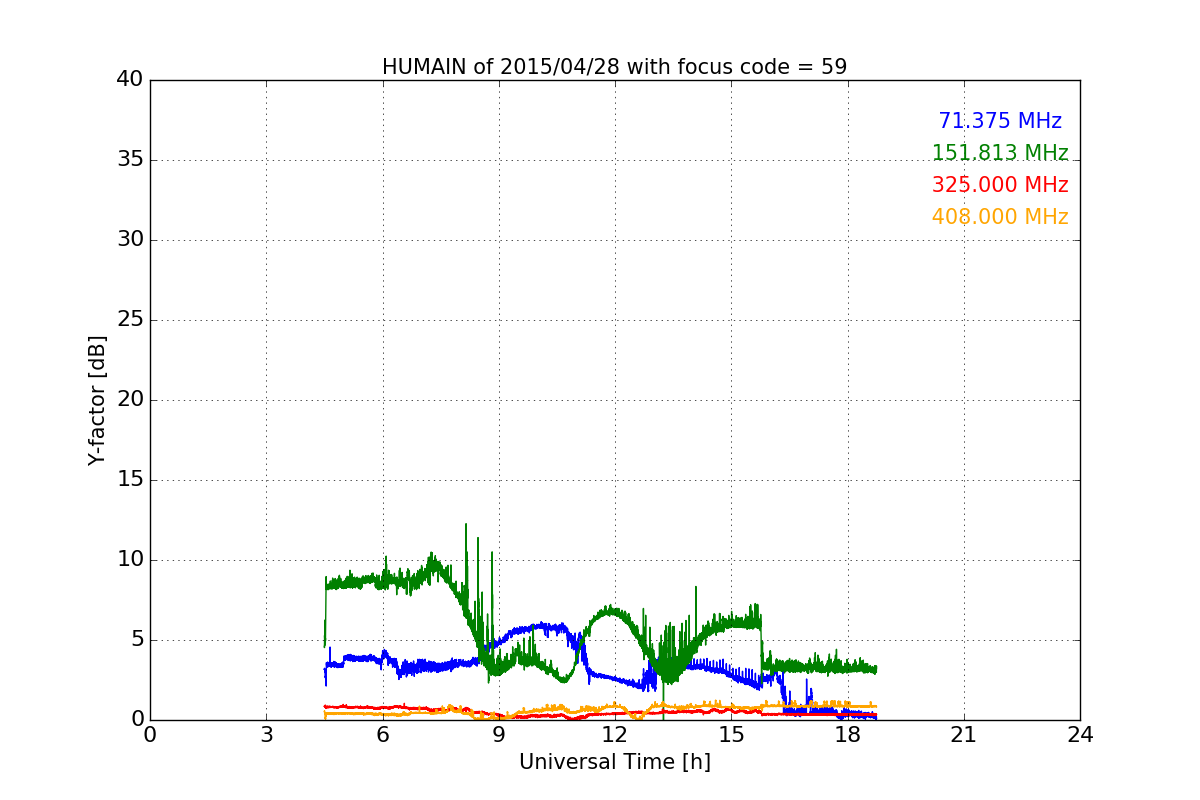Click the x-axis tick label 3
The width and height of the screenshot is (1200, 800).
[266, 735]
